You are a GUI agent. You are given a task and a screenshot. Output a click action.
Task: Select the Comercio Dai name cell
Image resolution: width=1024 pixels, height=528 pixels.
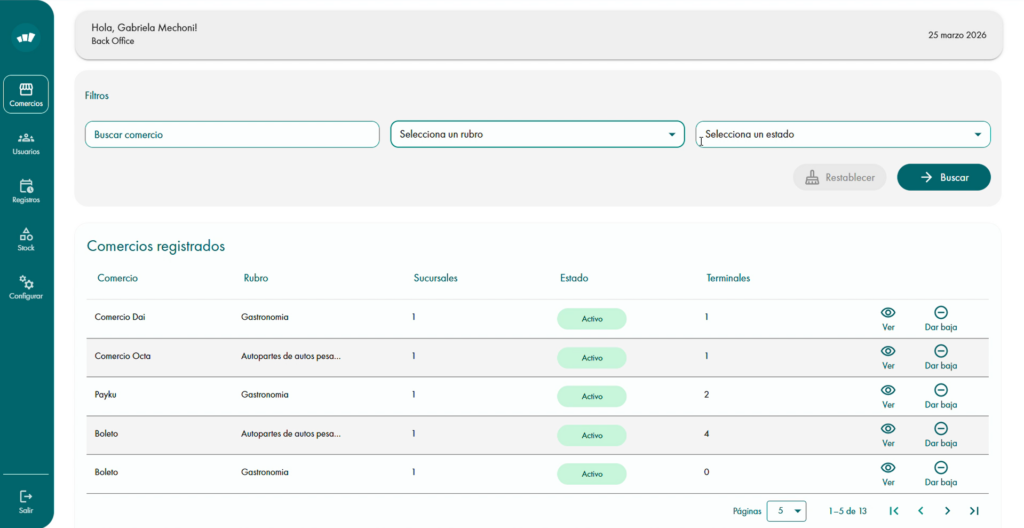(x=120, y=317)
